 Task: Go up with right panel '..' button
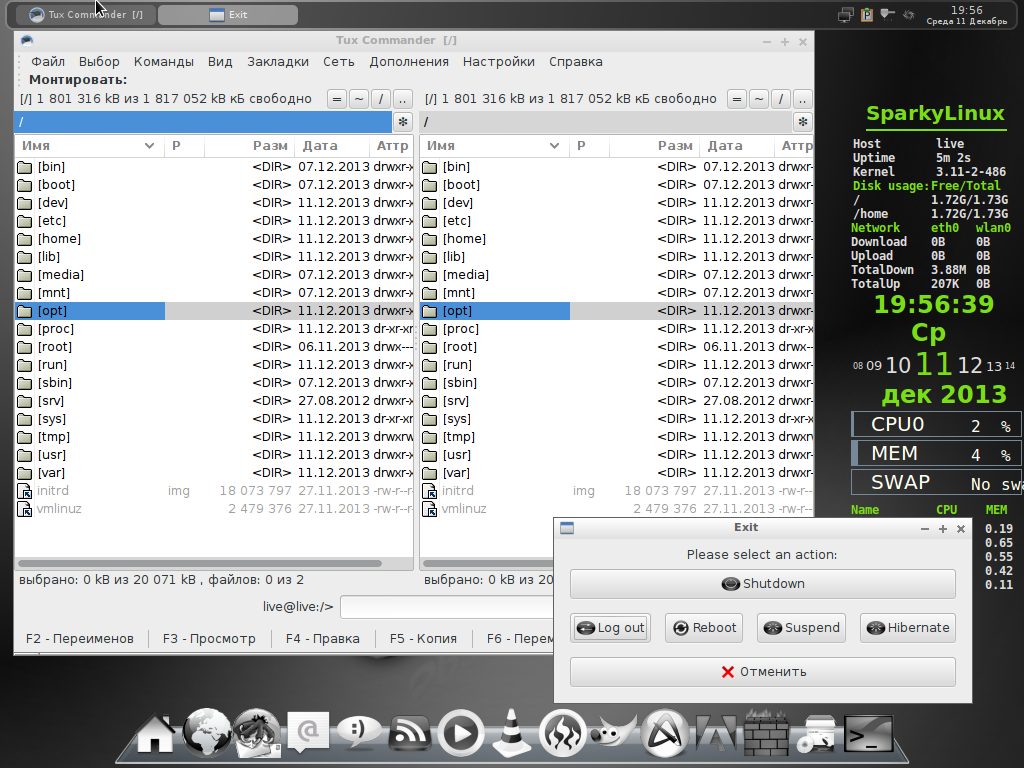click(x=803, y=99)
